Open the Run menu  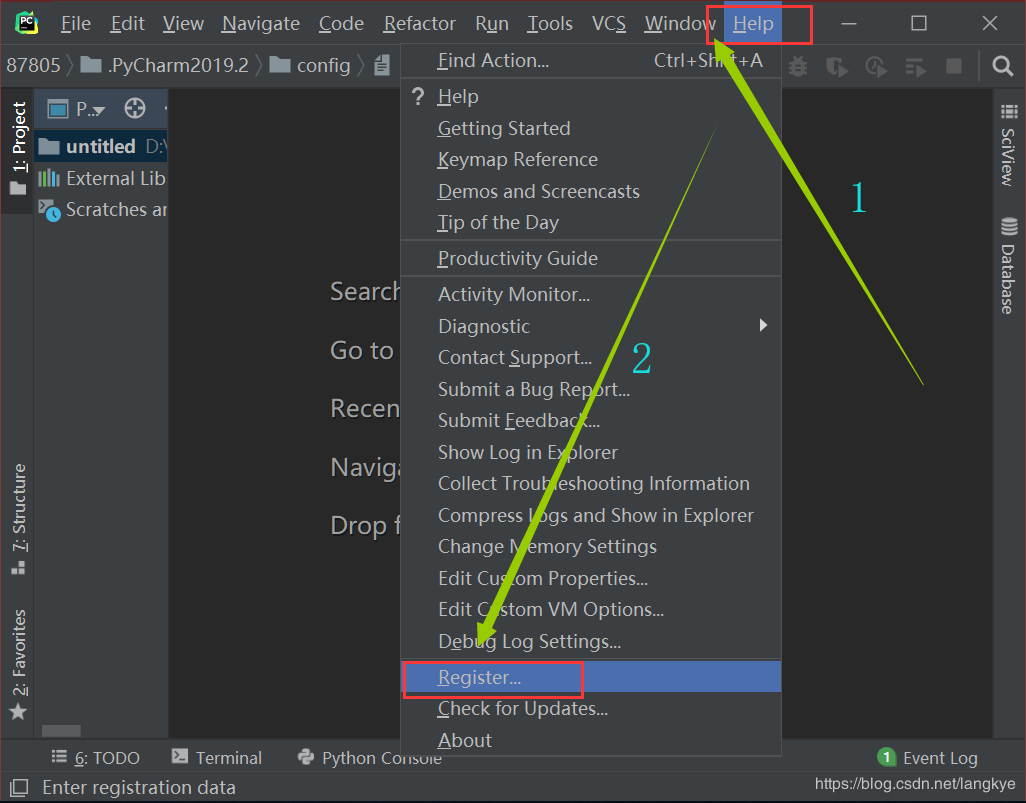(x=491, y=24)
